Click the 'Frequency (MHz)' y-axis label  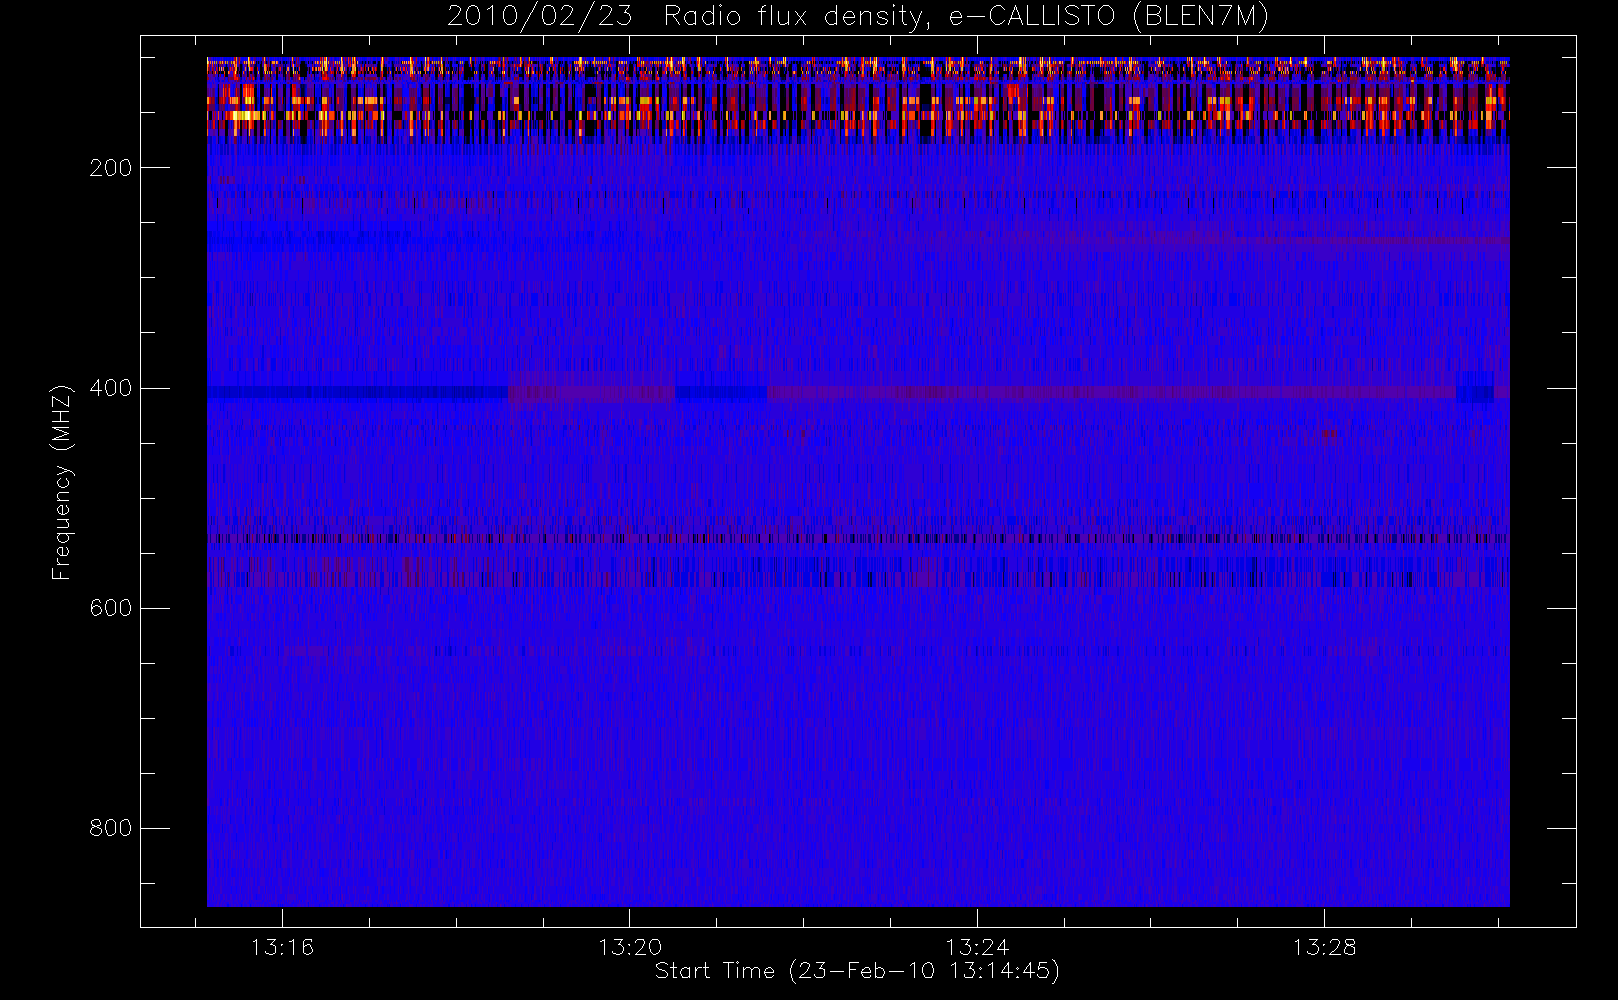pyautogui.click(x=62, y=481)
